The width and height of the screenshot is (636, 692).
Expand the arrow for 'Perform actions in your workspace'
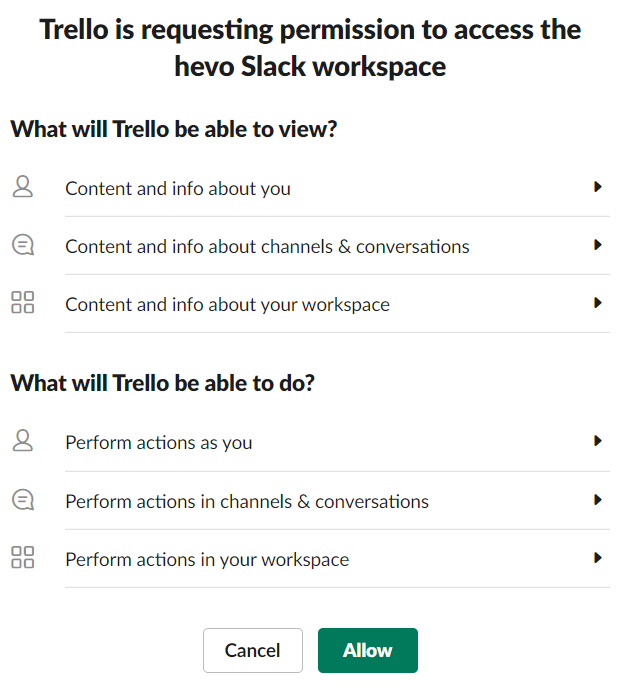point(598,558)
